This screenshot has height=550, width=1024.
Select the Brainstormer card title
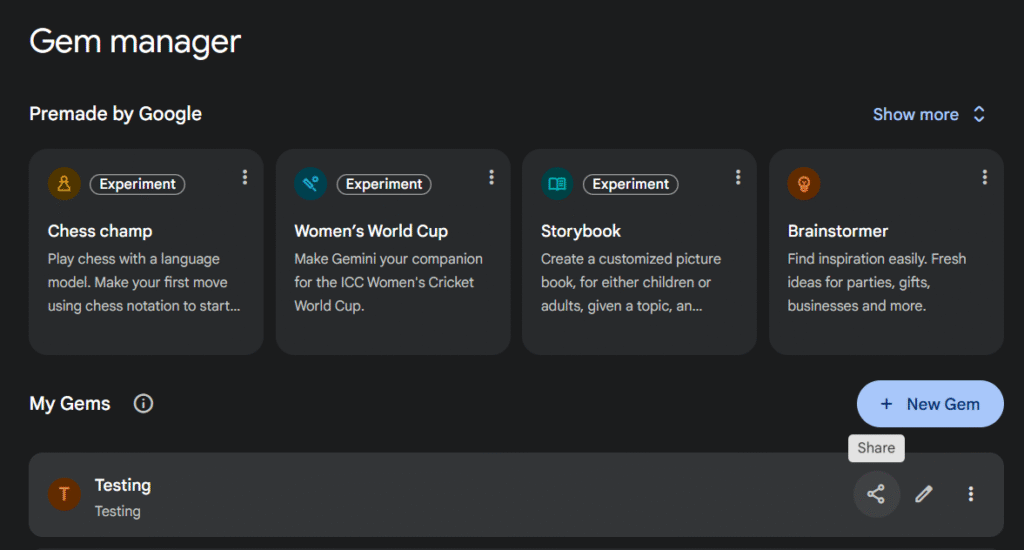(x=838, y=231)
